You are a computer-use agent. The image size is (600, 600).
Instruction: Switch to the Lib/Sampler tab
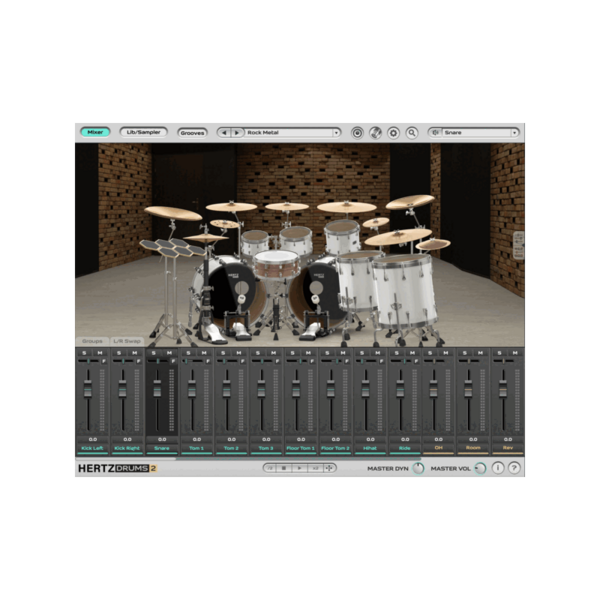coord(143,132)
